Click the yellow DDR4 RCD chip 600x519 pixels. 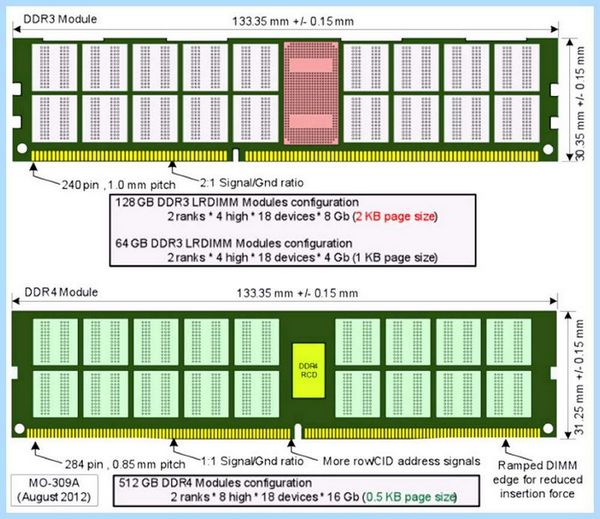click(x=308, y=370)
